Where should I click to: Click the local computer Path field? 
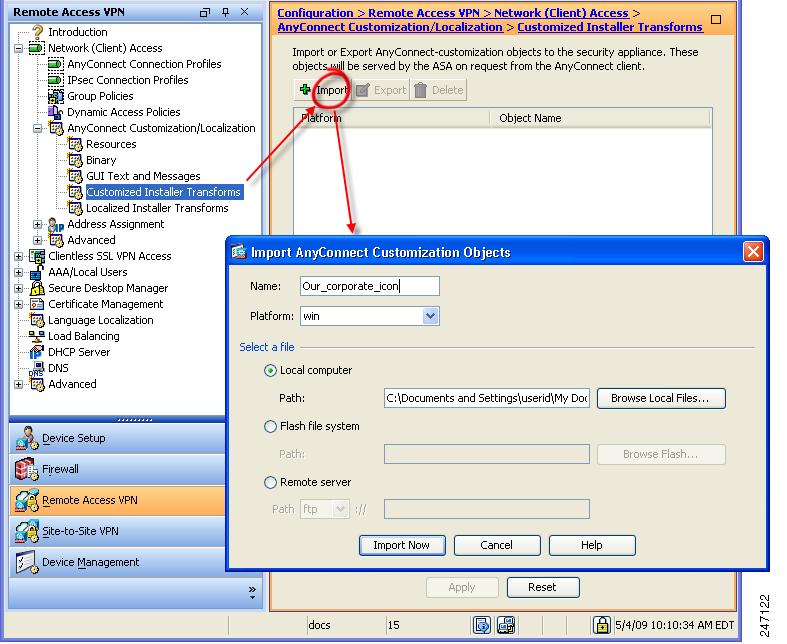[486, 399]
